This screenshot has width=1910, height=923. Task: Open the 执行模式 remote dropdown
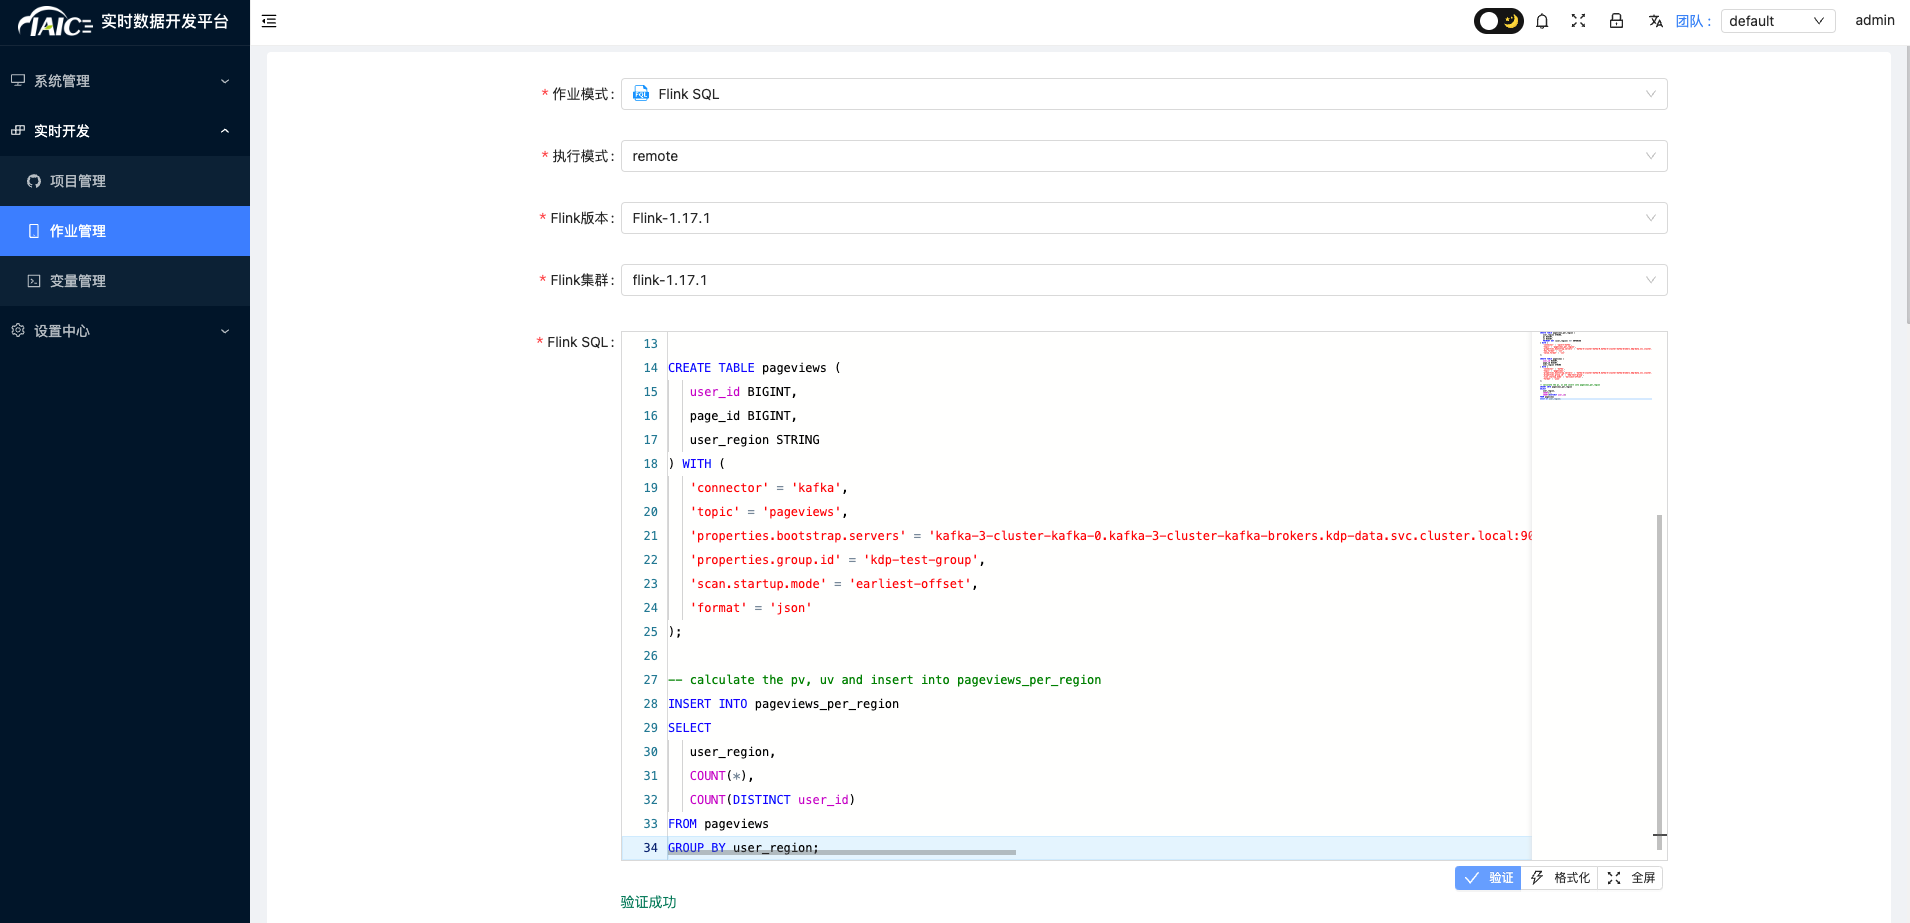1144,156
